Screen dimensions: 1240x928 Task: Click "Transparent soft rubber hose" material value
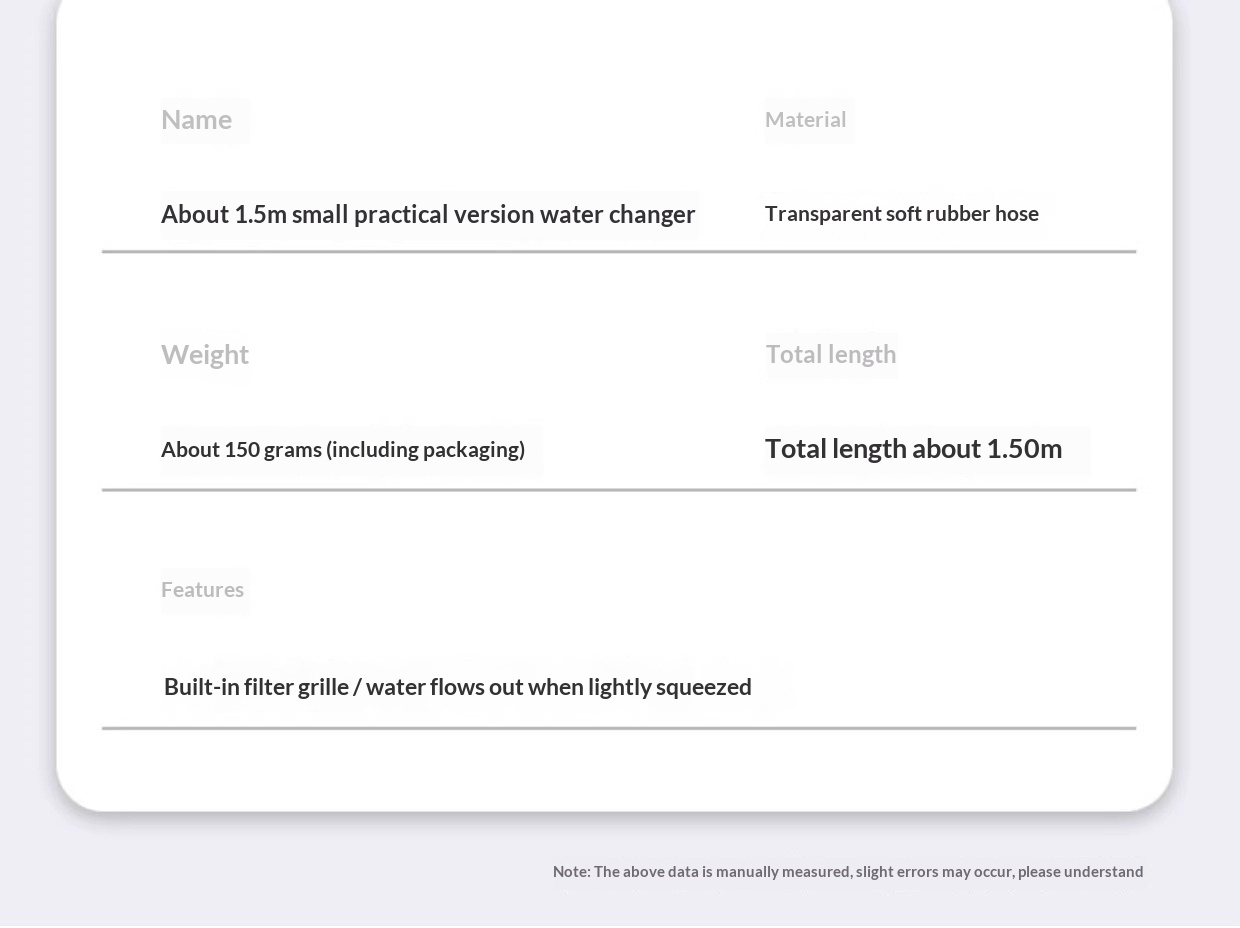(901, 214)
